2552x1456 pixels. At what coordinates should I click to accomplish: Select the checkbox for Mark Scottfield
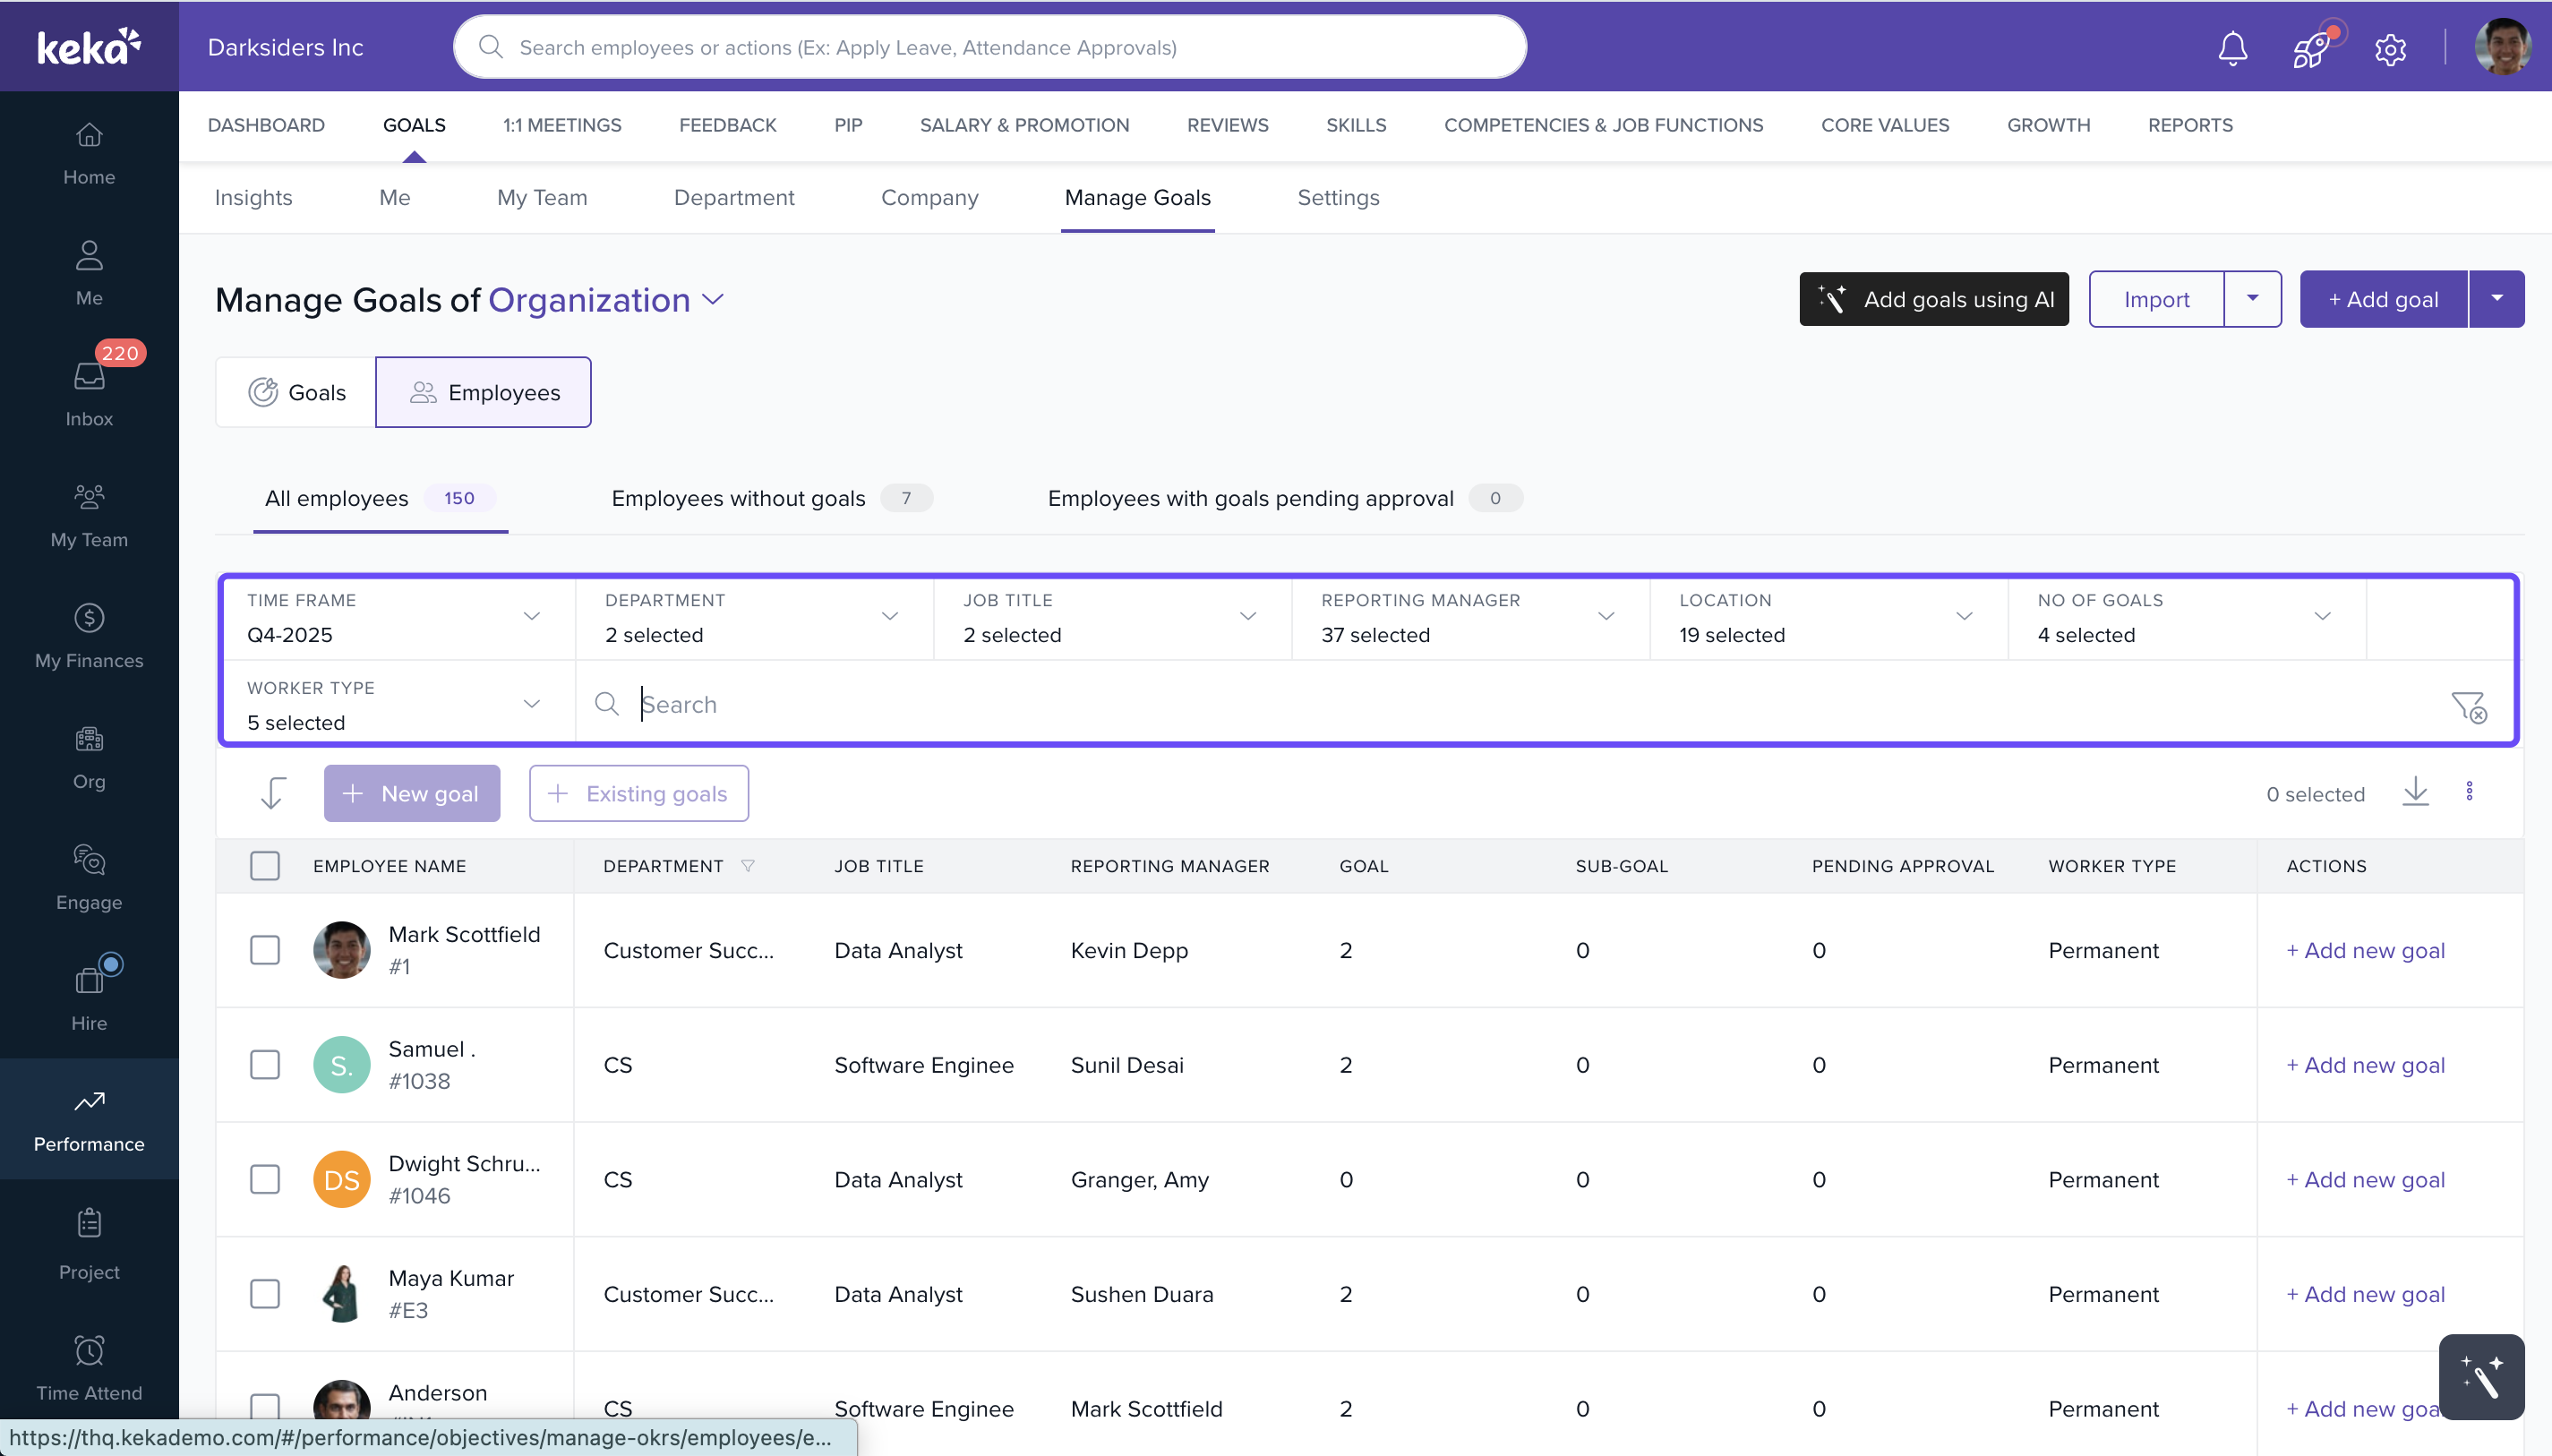click(265, 949)
